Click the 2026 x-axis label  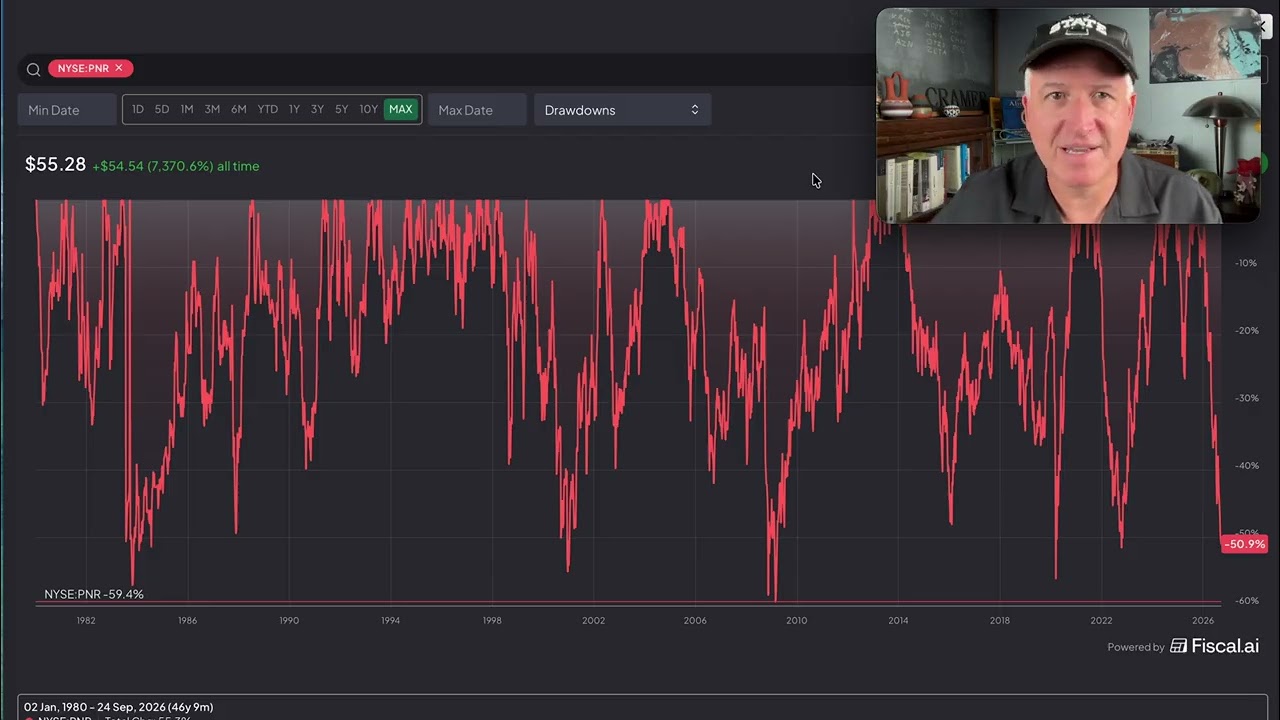click(1203, 620)
